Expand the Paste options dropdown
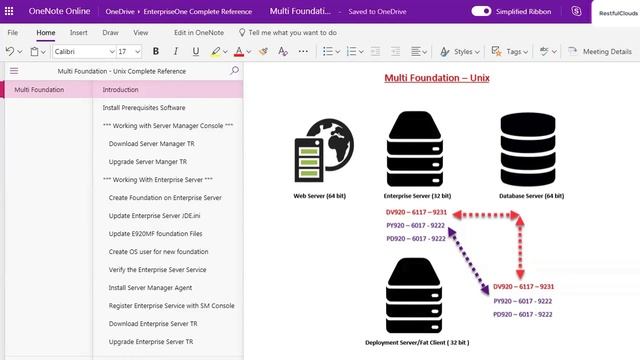This screenshot has width=640, height=360. pyautogui.click(x=43, y=52)
